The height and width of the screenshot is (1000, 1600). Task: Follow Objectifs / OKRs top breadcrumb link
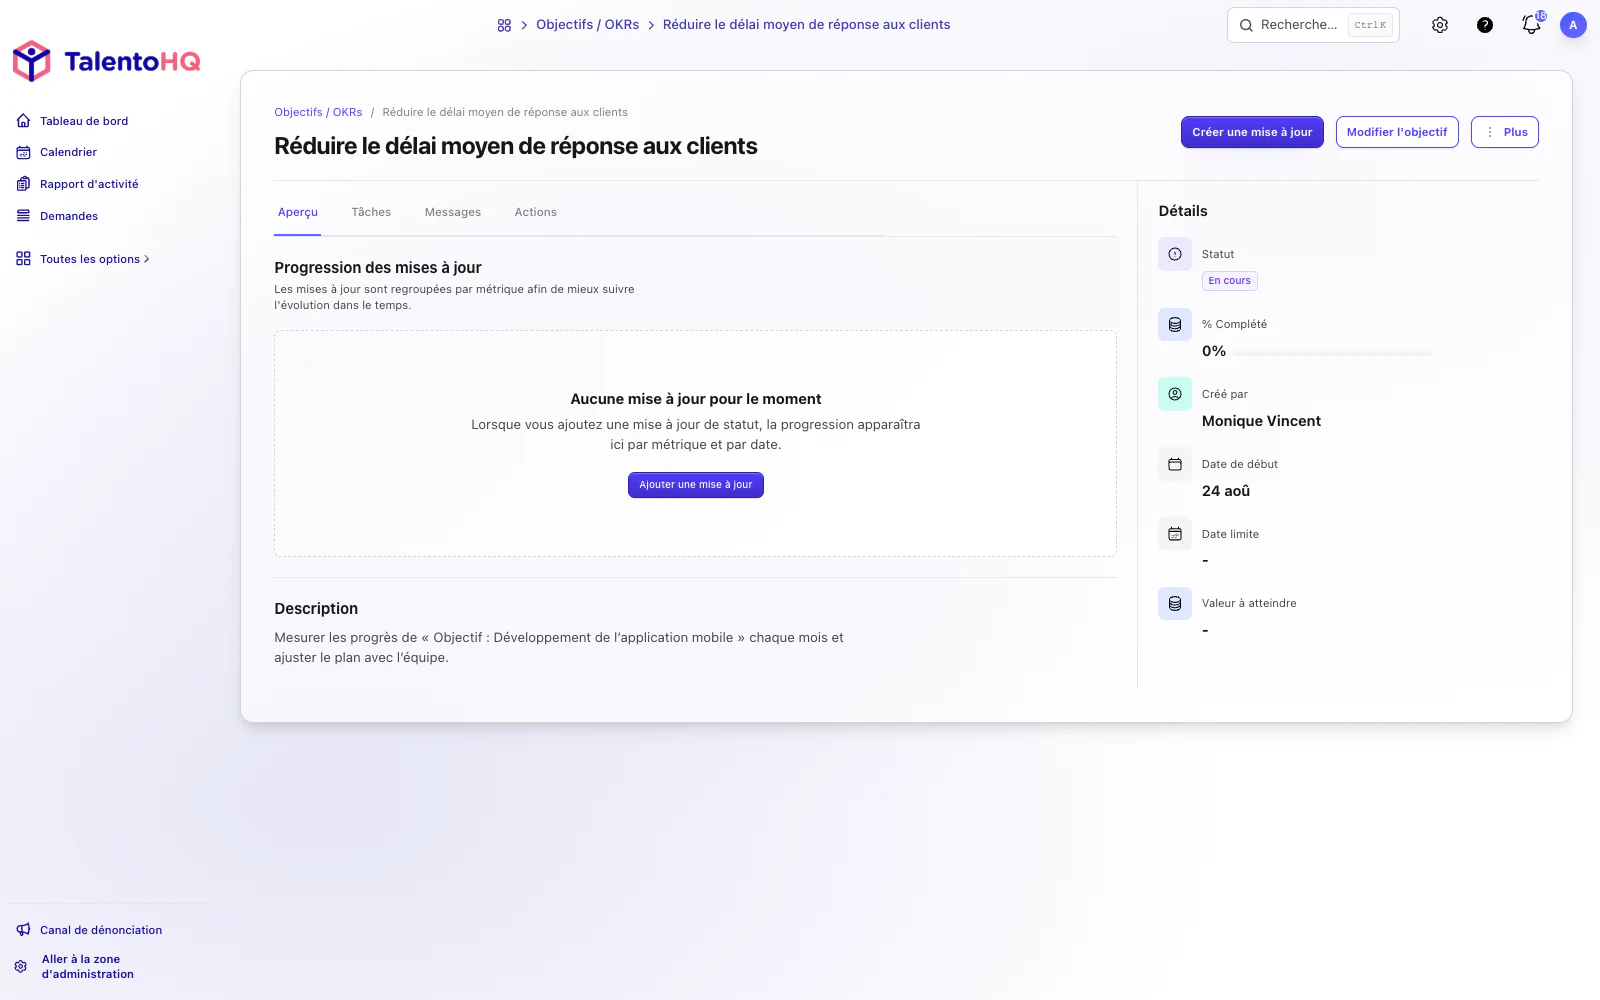point(587,25)
